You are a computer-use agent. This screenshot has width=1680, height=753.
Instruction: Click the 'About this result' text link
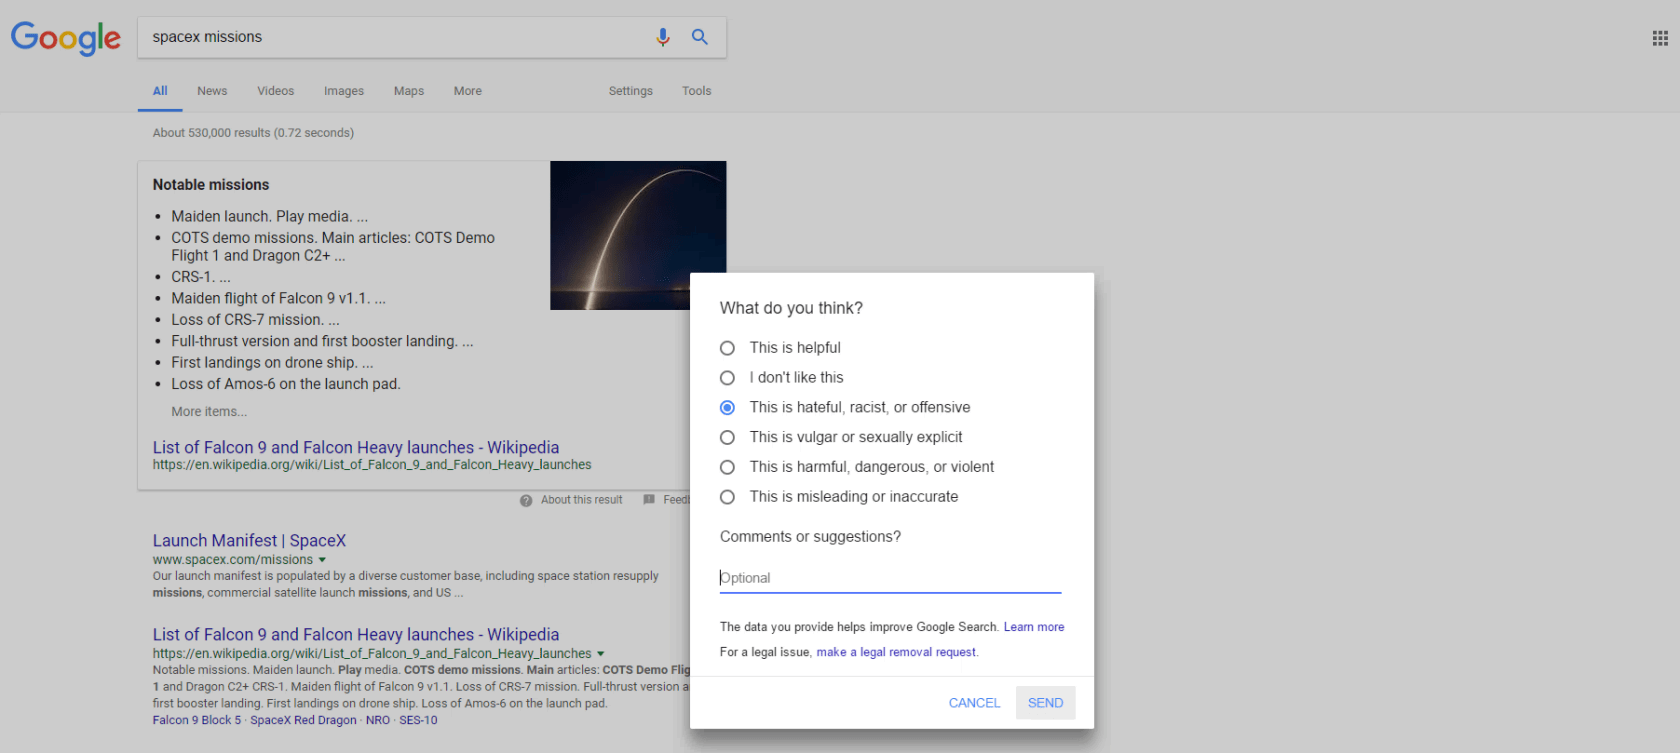click(x=581, y=500)
